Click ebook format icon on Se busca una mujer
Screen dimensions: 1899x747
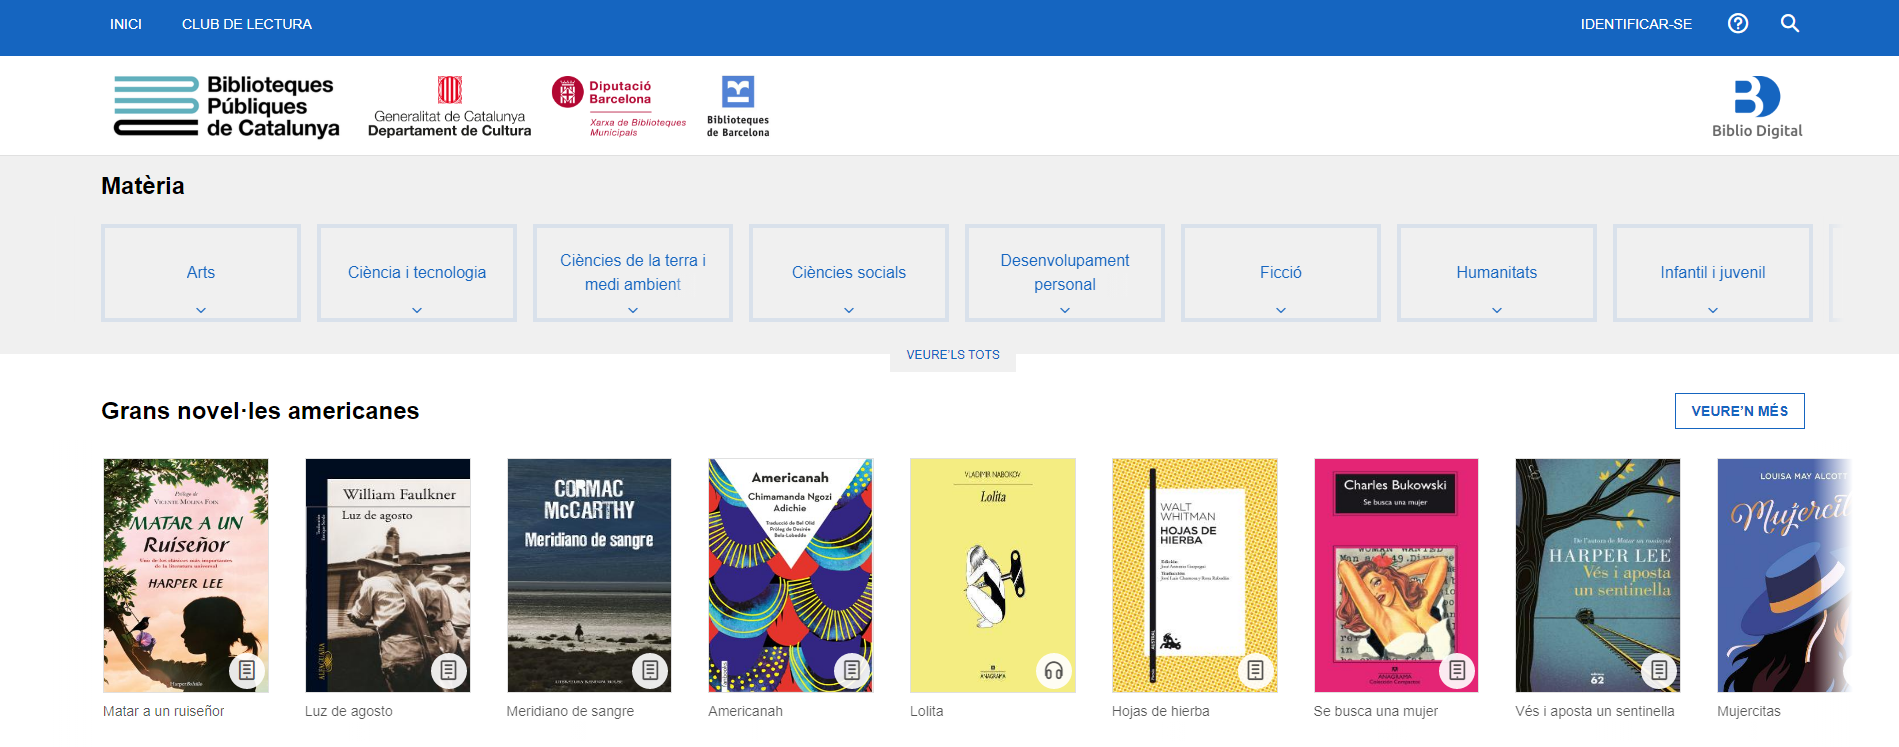pyautogui.click(x=1457, y=670)
